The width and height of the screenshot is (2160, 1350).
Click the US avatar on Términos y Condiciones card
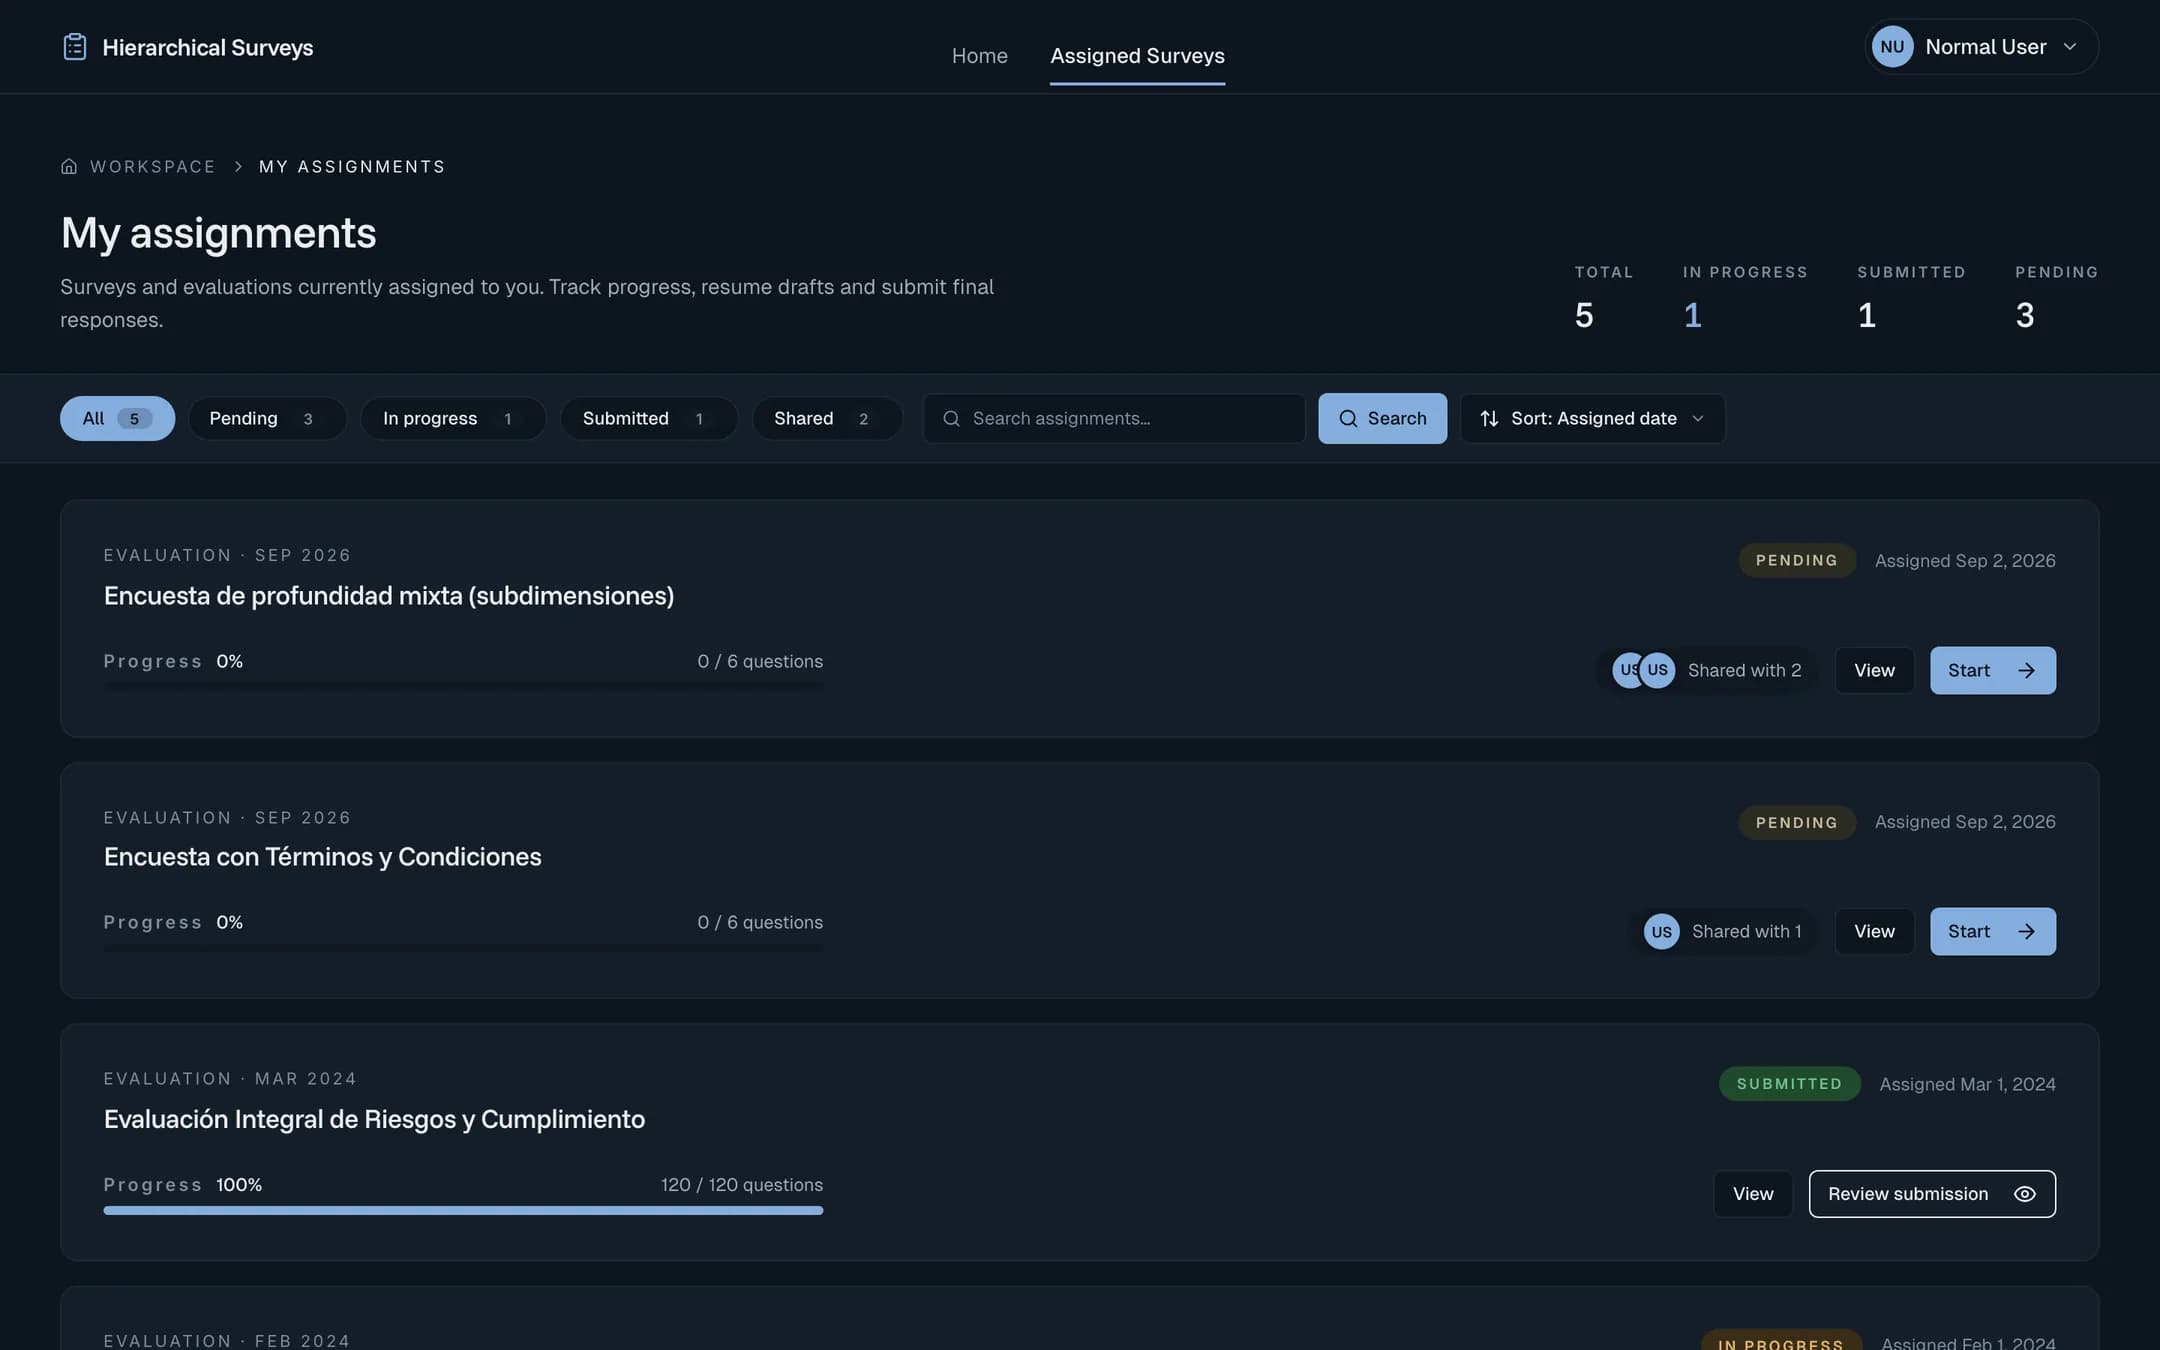point(1661,932)
